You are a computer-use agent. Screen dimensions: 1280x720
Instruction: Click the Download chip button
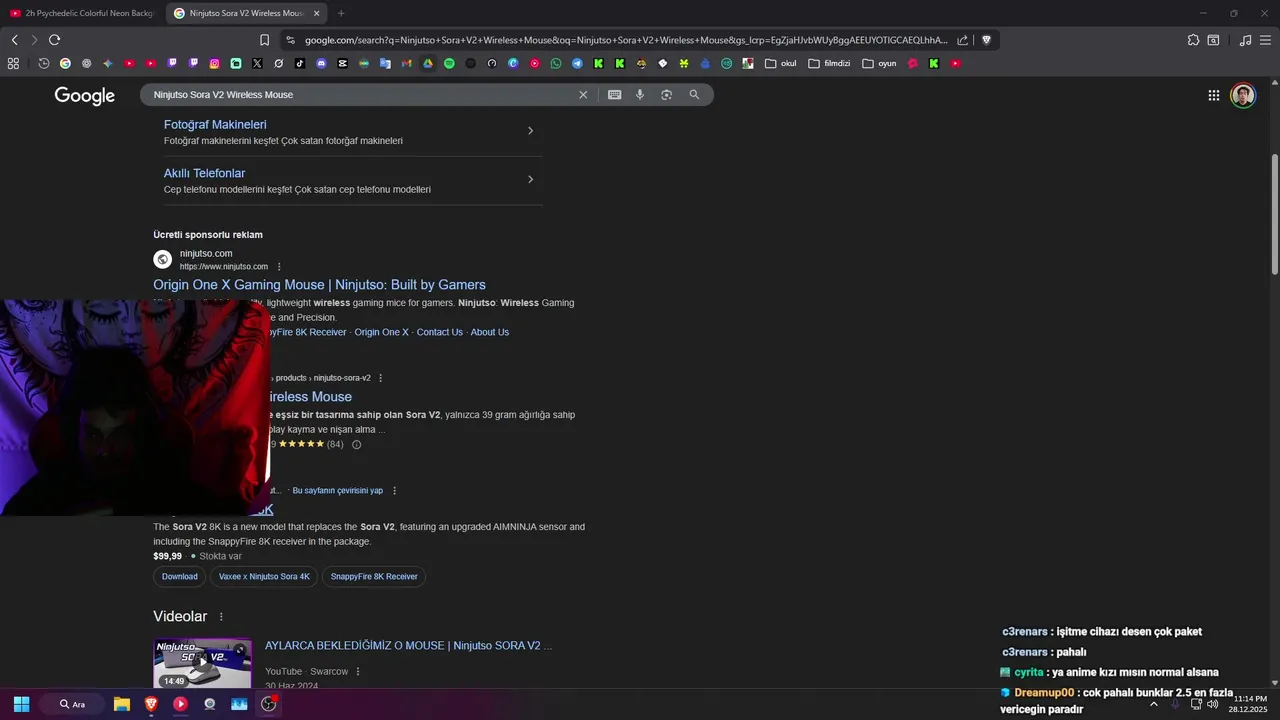click(x=180, y=577)
